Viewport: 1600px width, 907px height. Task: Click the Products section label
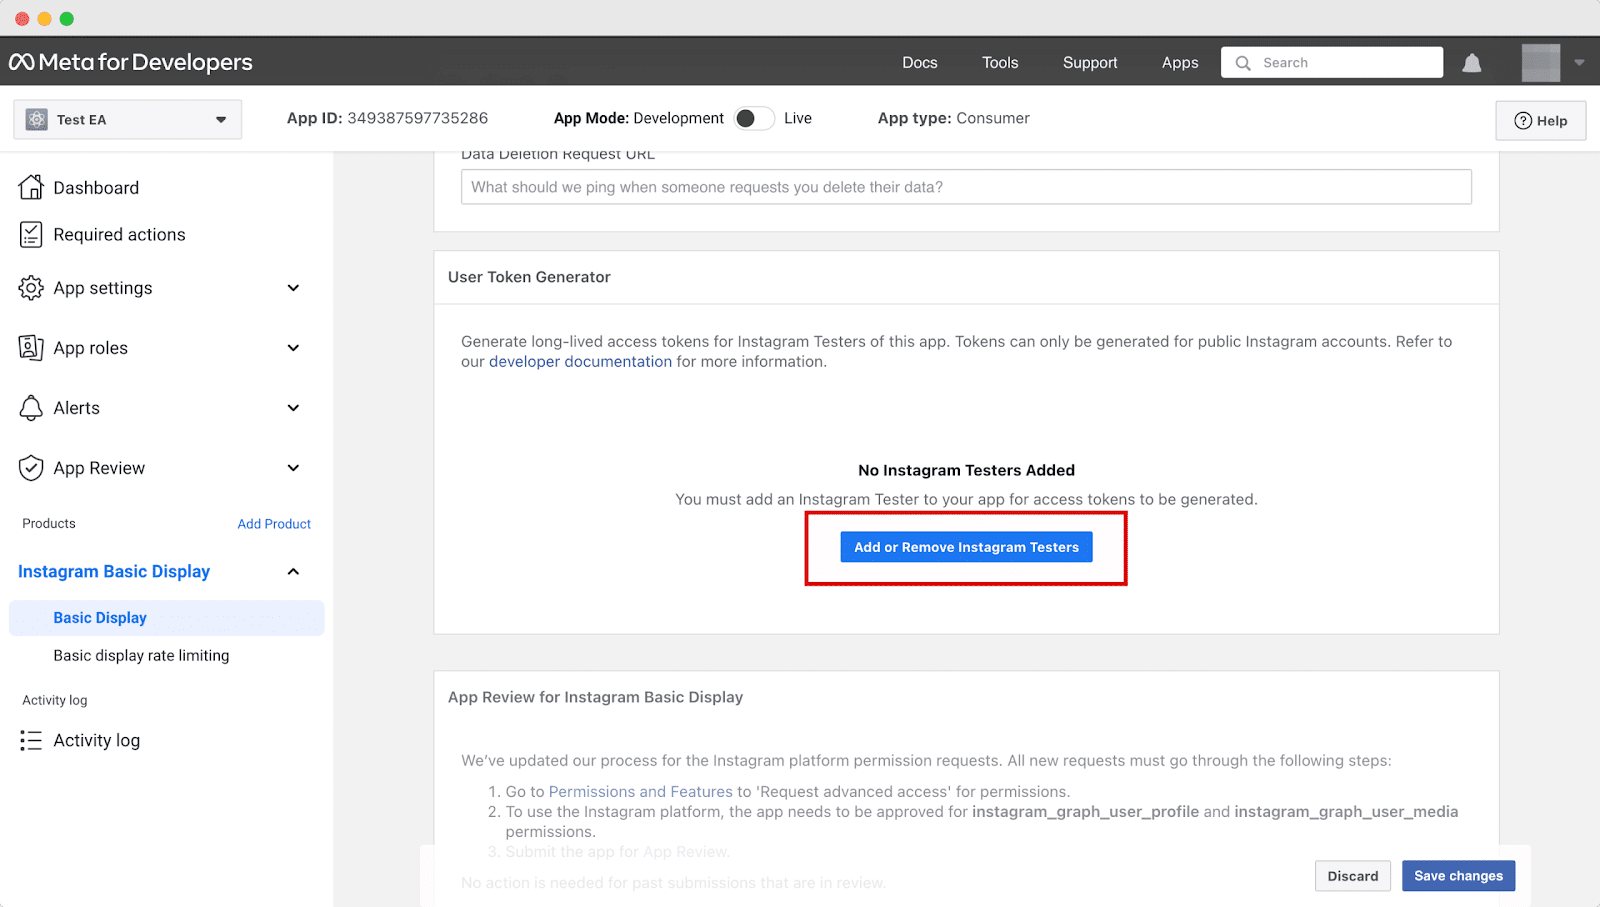(49, 524)
